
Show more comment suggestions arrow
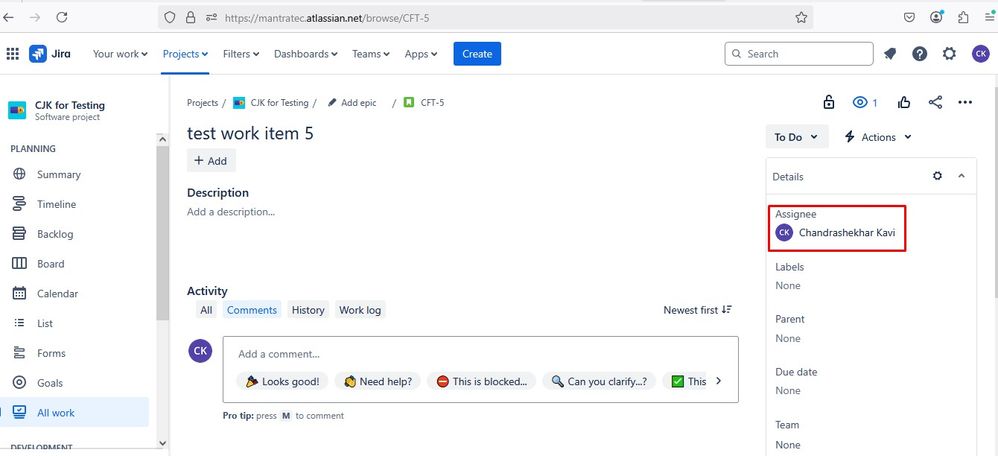[719, 381]
